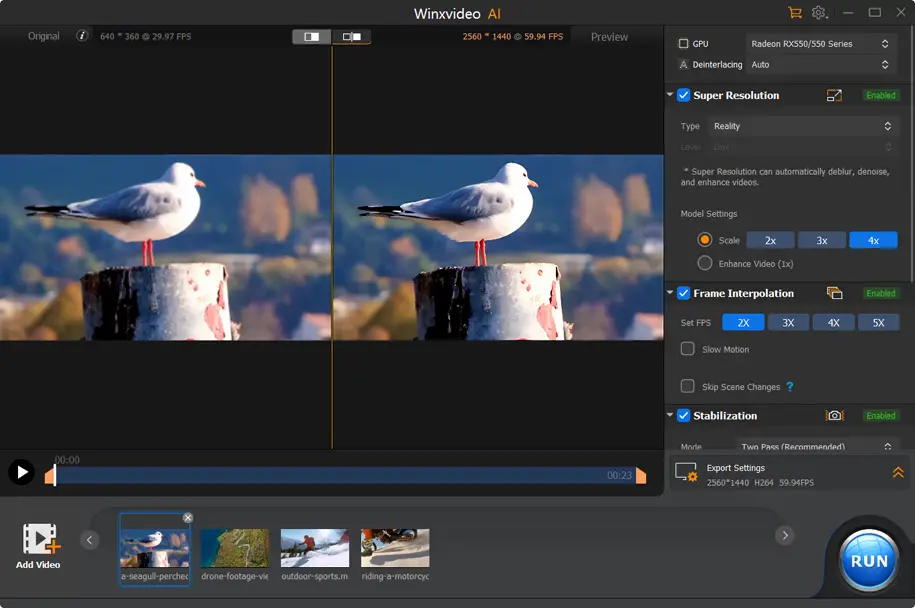
Task: Select the Enhance Video (1x) radio button
Action: click(x=705, y=263)
